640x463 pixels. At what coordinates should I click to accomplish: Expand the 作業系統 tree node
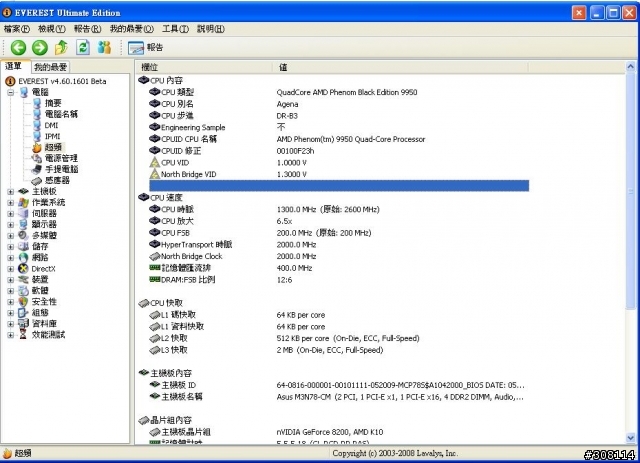11,203
